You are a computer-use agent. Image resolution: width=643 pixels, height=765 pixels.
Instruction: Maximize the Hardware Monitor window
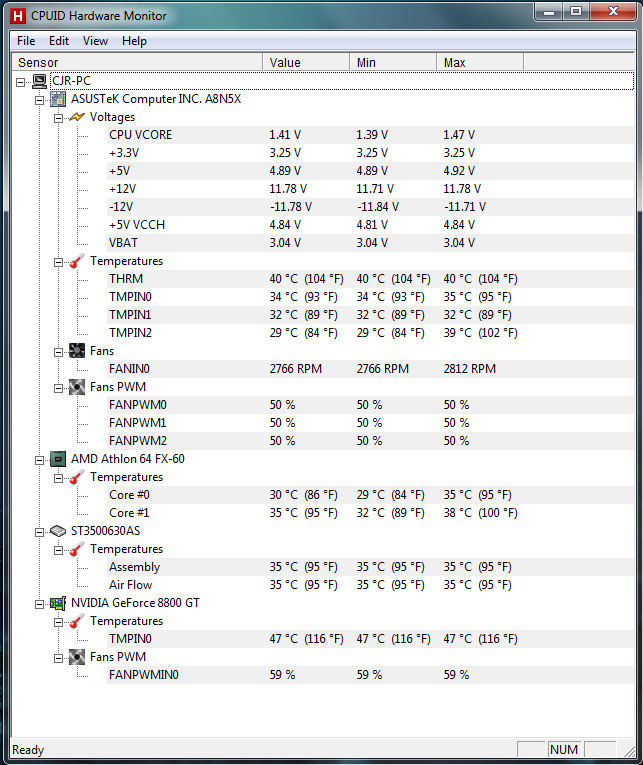pos(576,12)
